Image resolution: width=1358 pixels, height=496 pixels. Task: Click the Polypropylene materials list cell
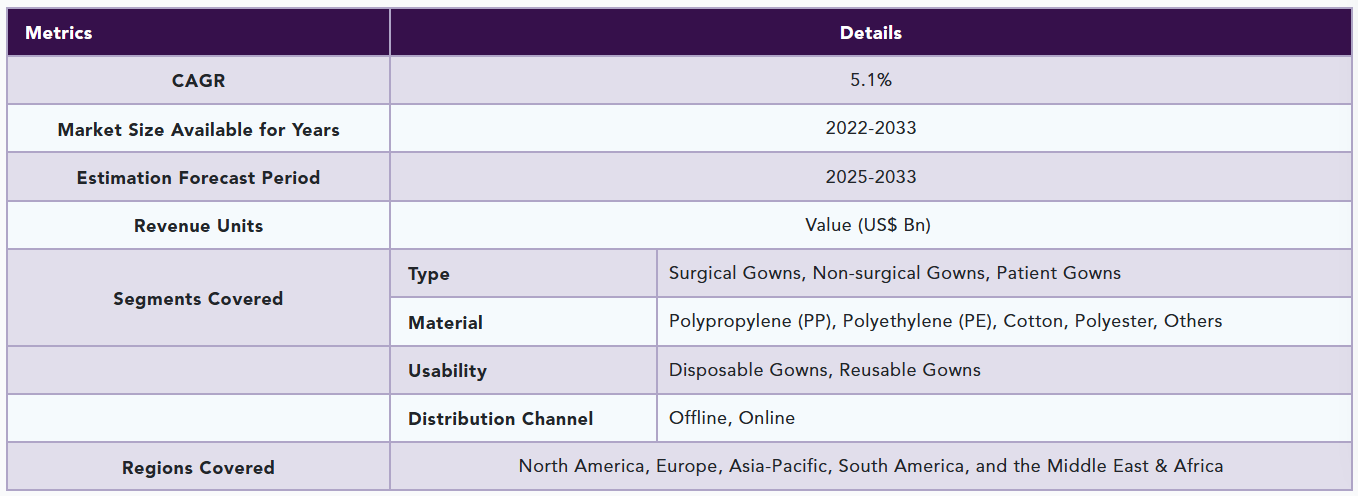(945, 321)
